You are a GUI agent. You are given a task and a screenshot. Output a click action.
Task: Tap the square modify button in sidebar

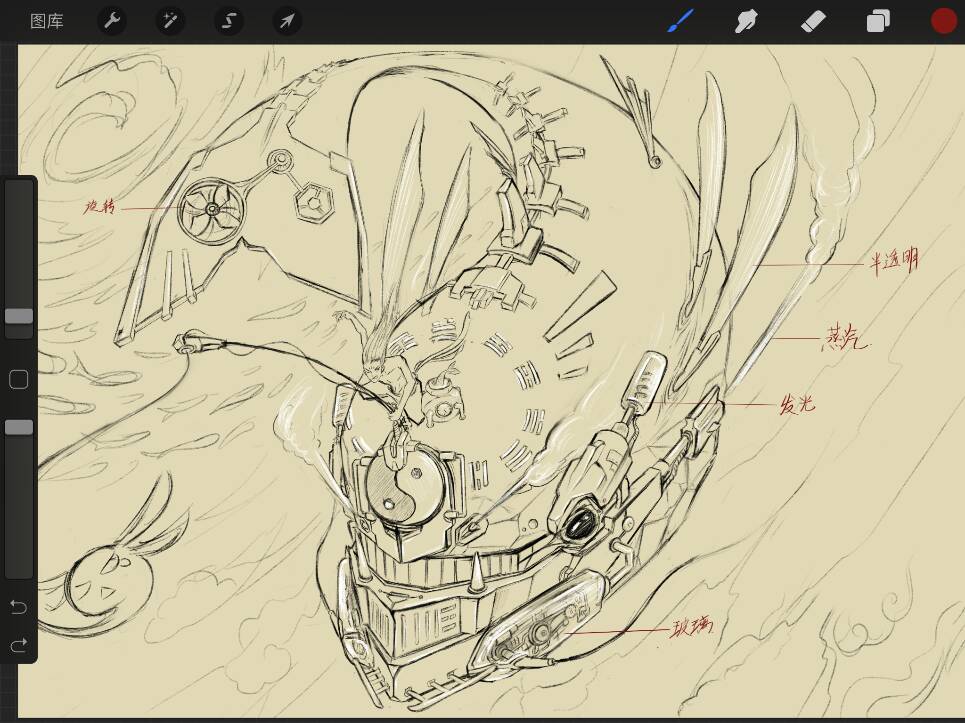coord(18,380)
